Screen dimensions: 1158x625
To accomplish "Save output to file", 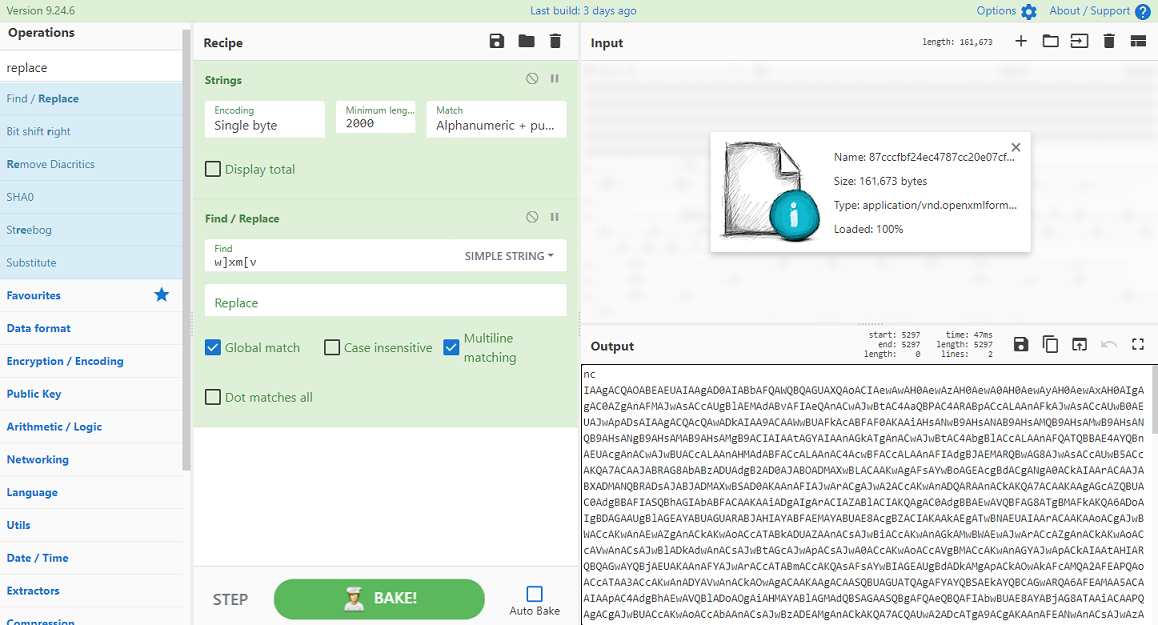I will coord(1021,344).
